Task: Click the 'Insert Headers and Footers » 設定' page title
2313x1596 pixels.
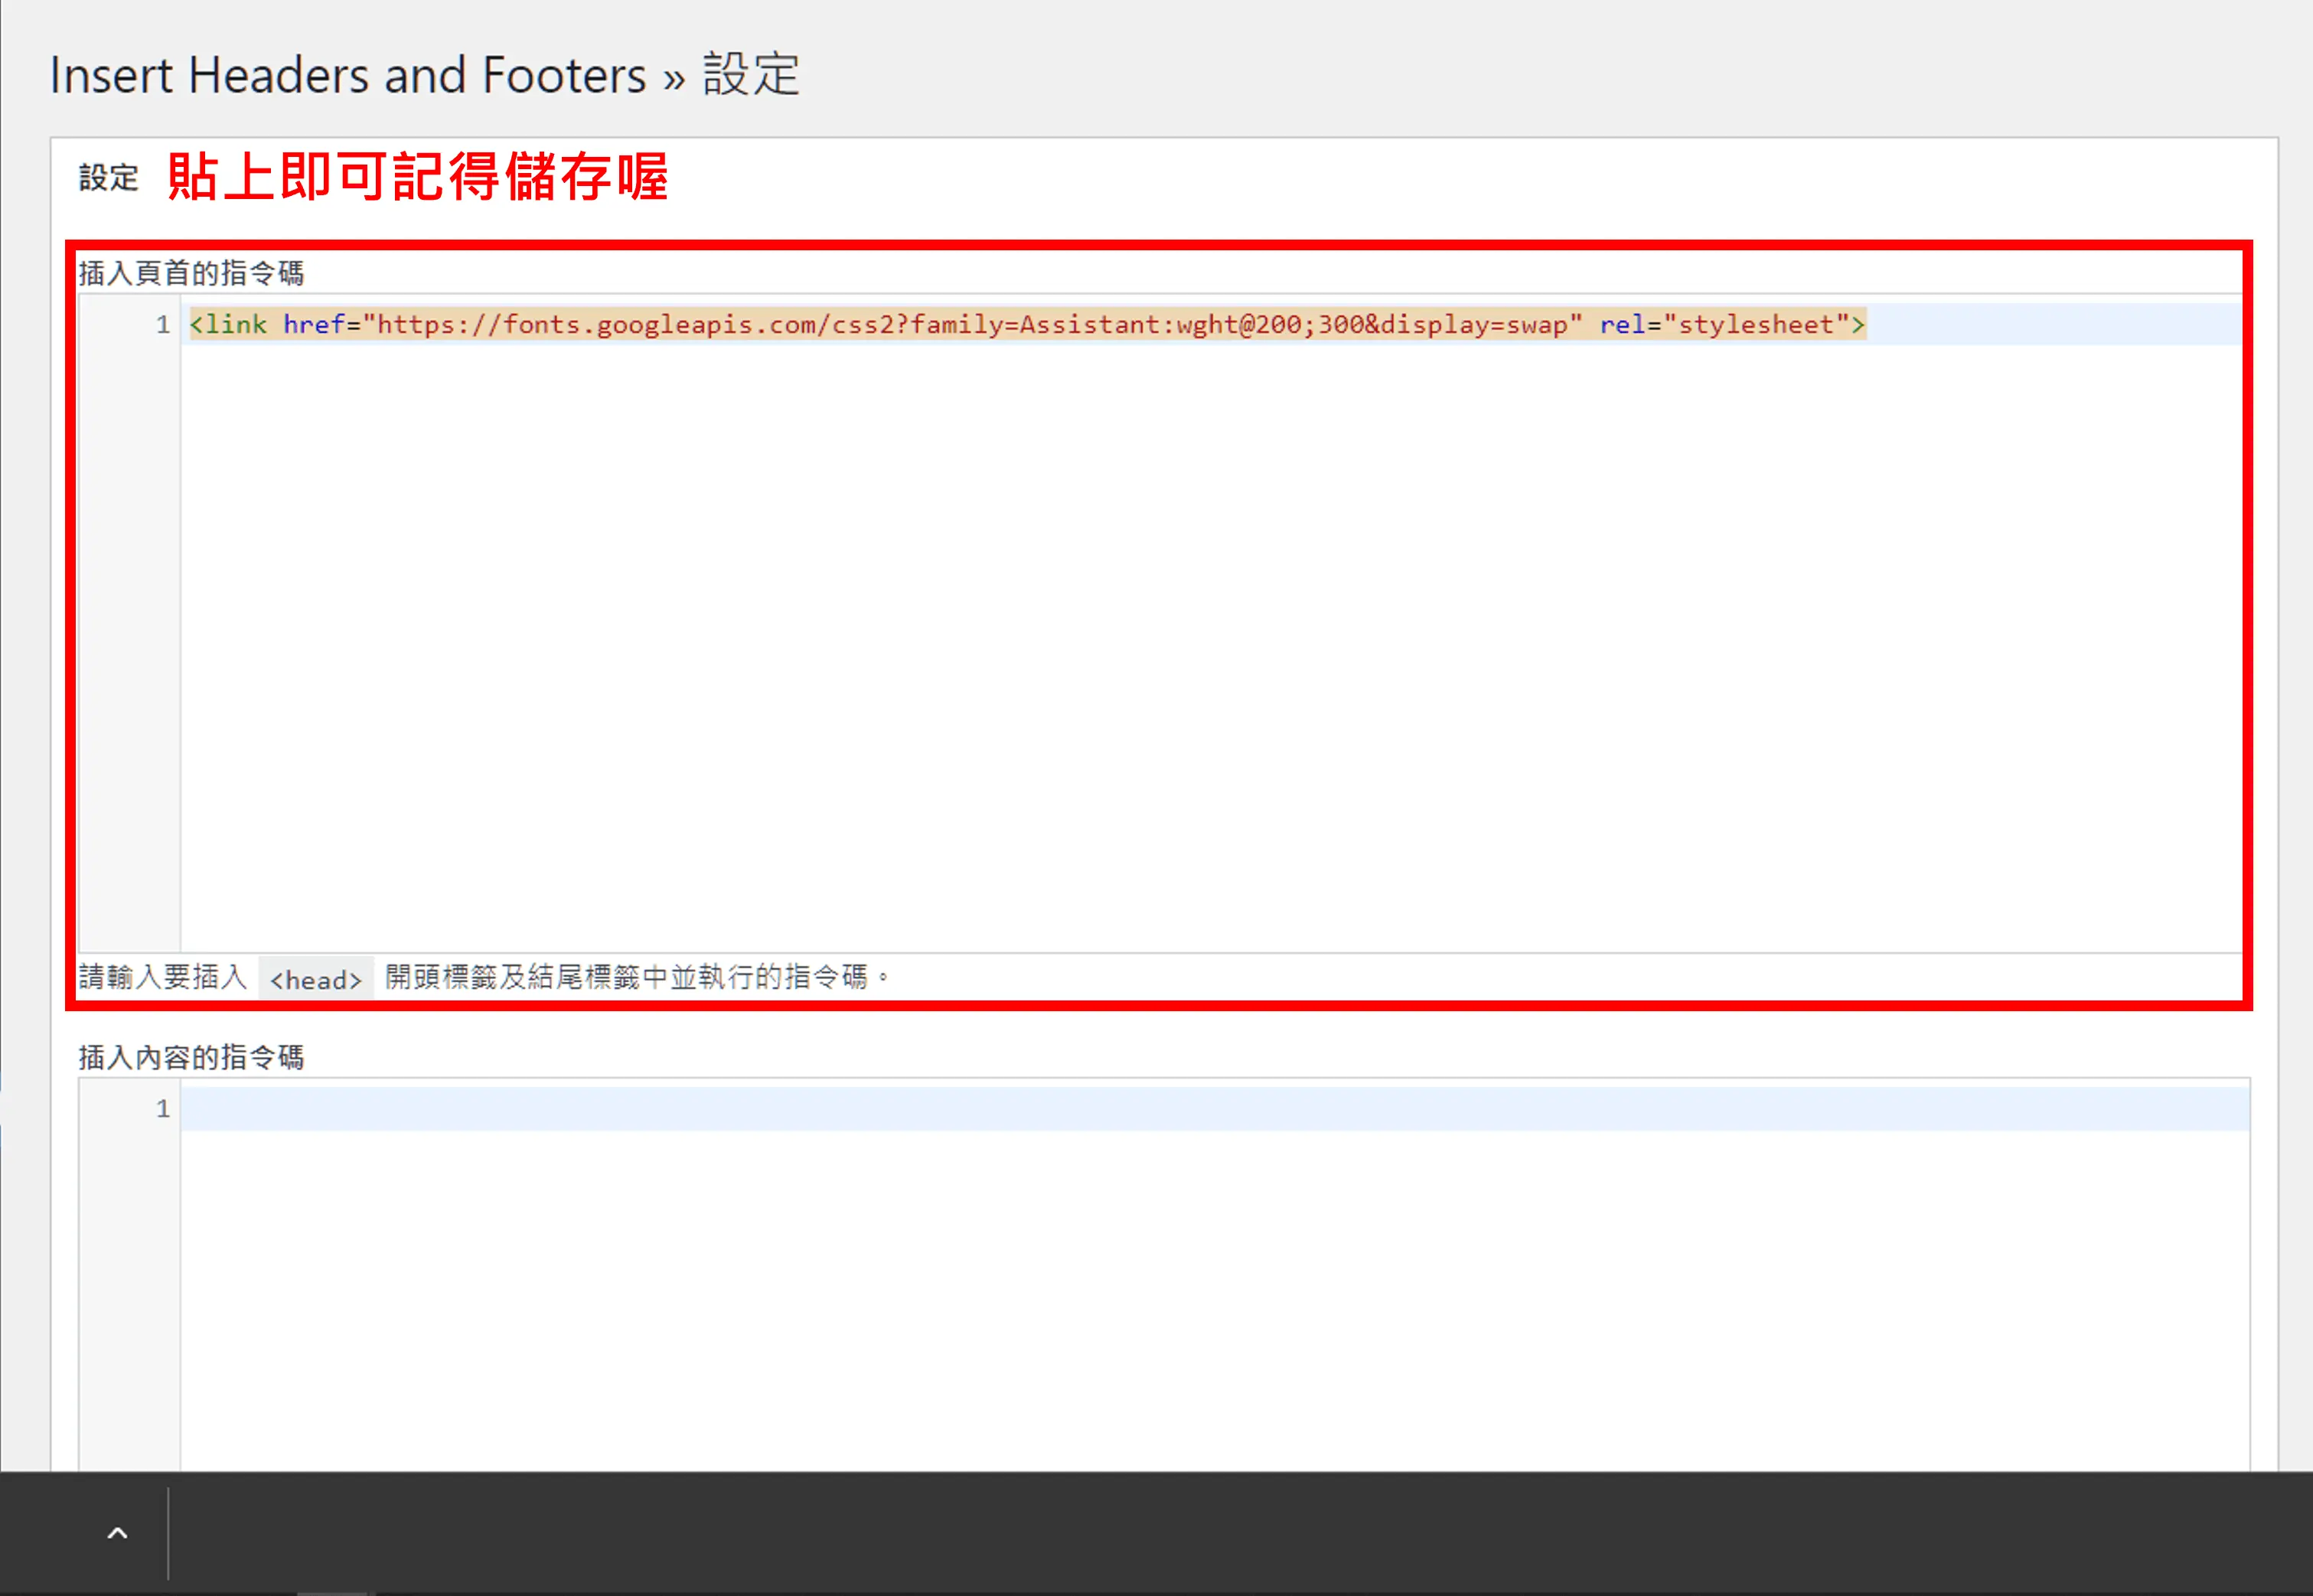Action: 425,75
